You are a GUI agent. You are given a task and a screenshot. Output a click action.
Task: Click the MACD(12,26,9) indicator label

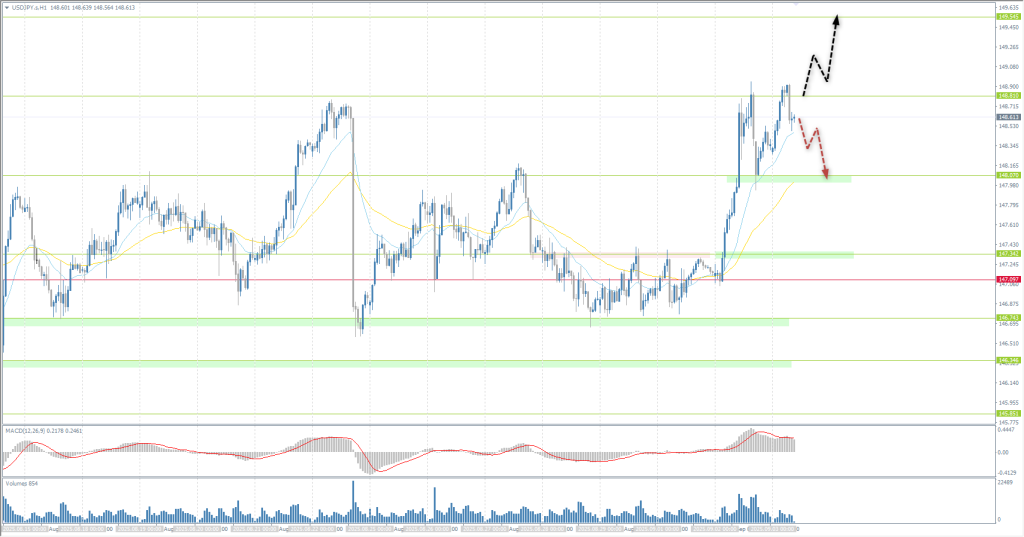pos(44,431)
